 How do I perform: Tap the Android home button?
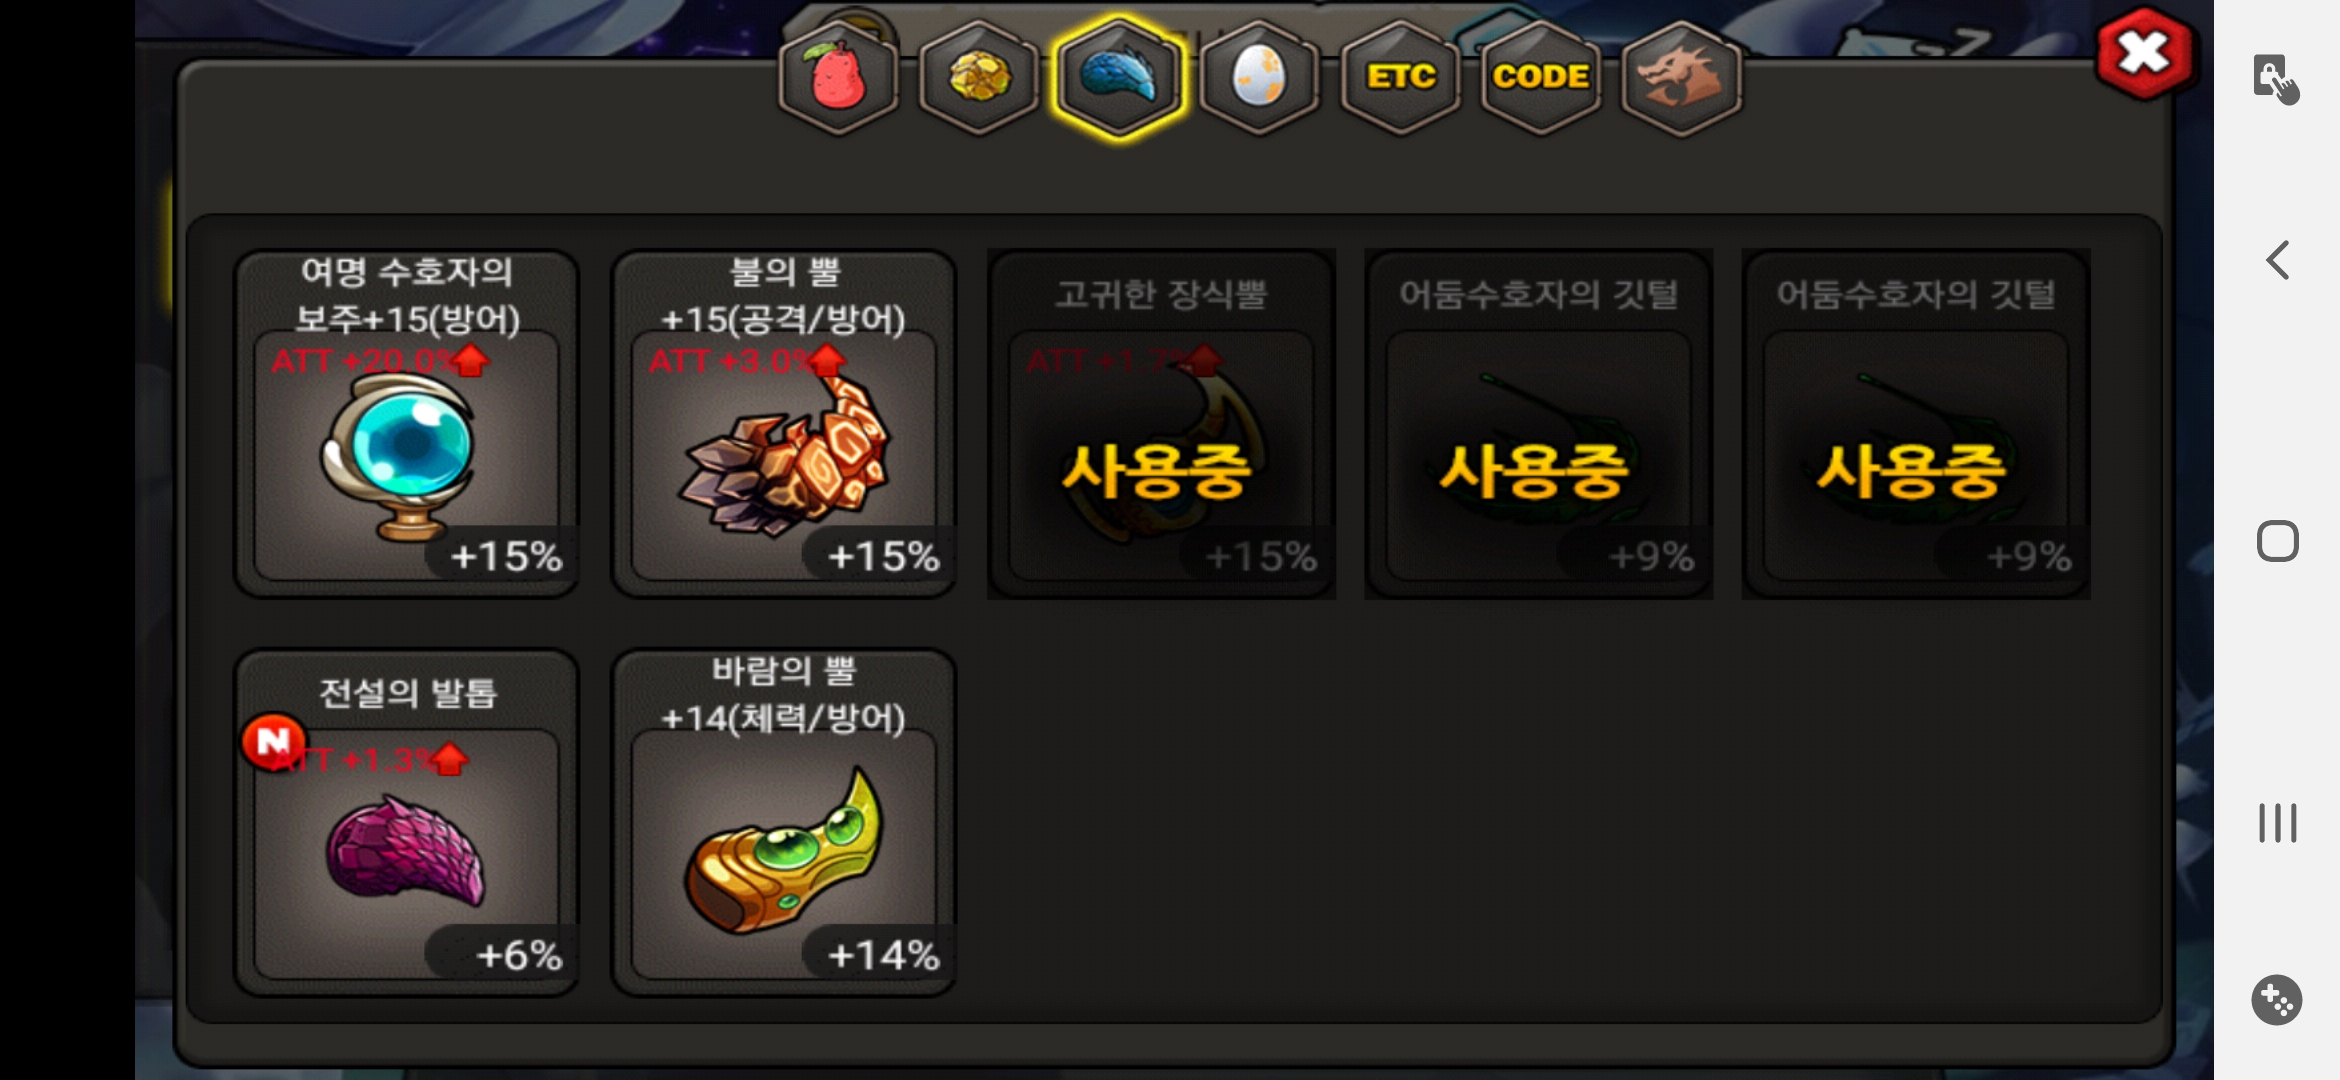pos(2277,541)
